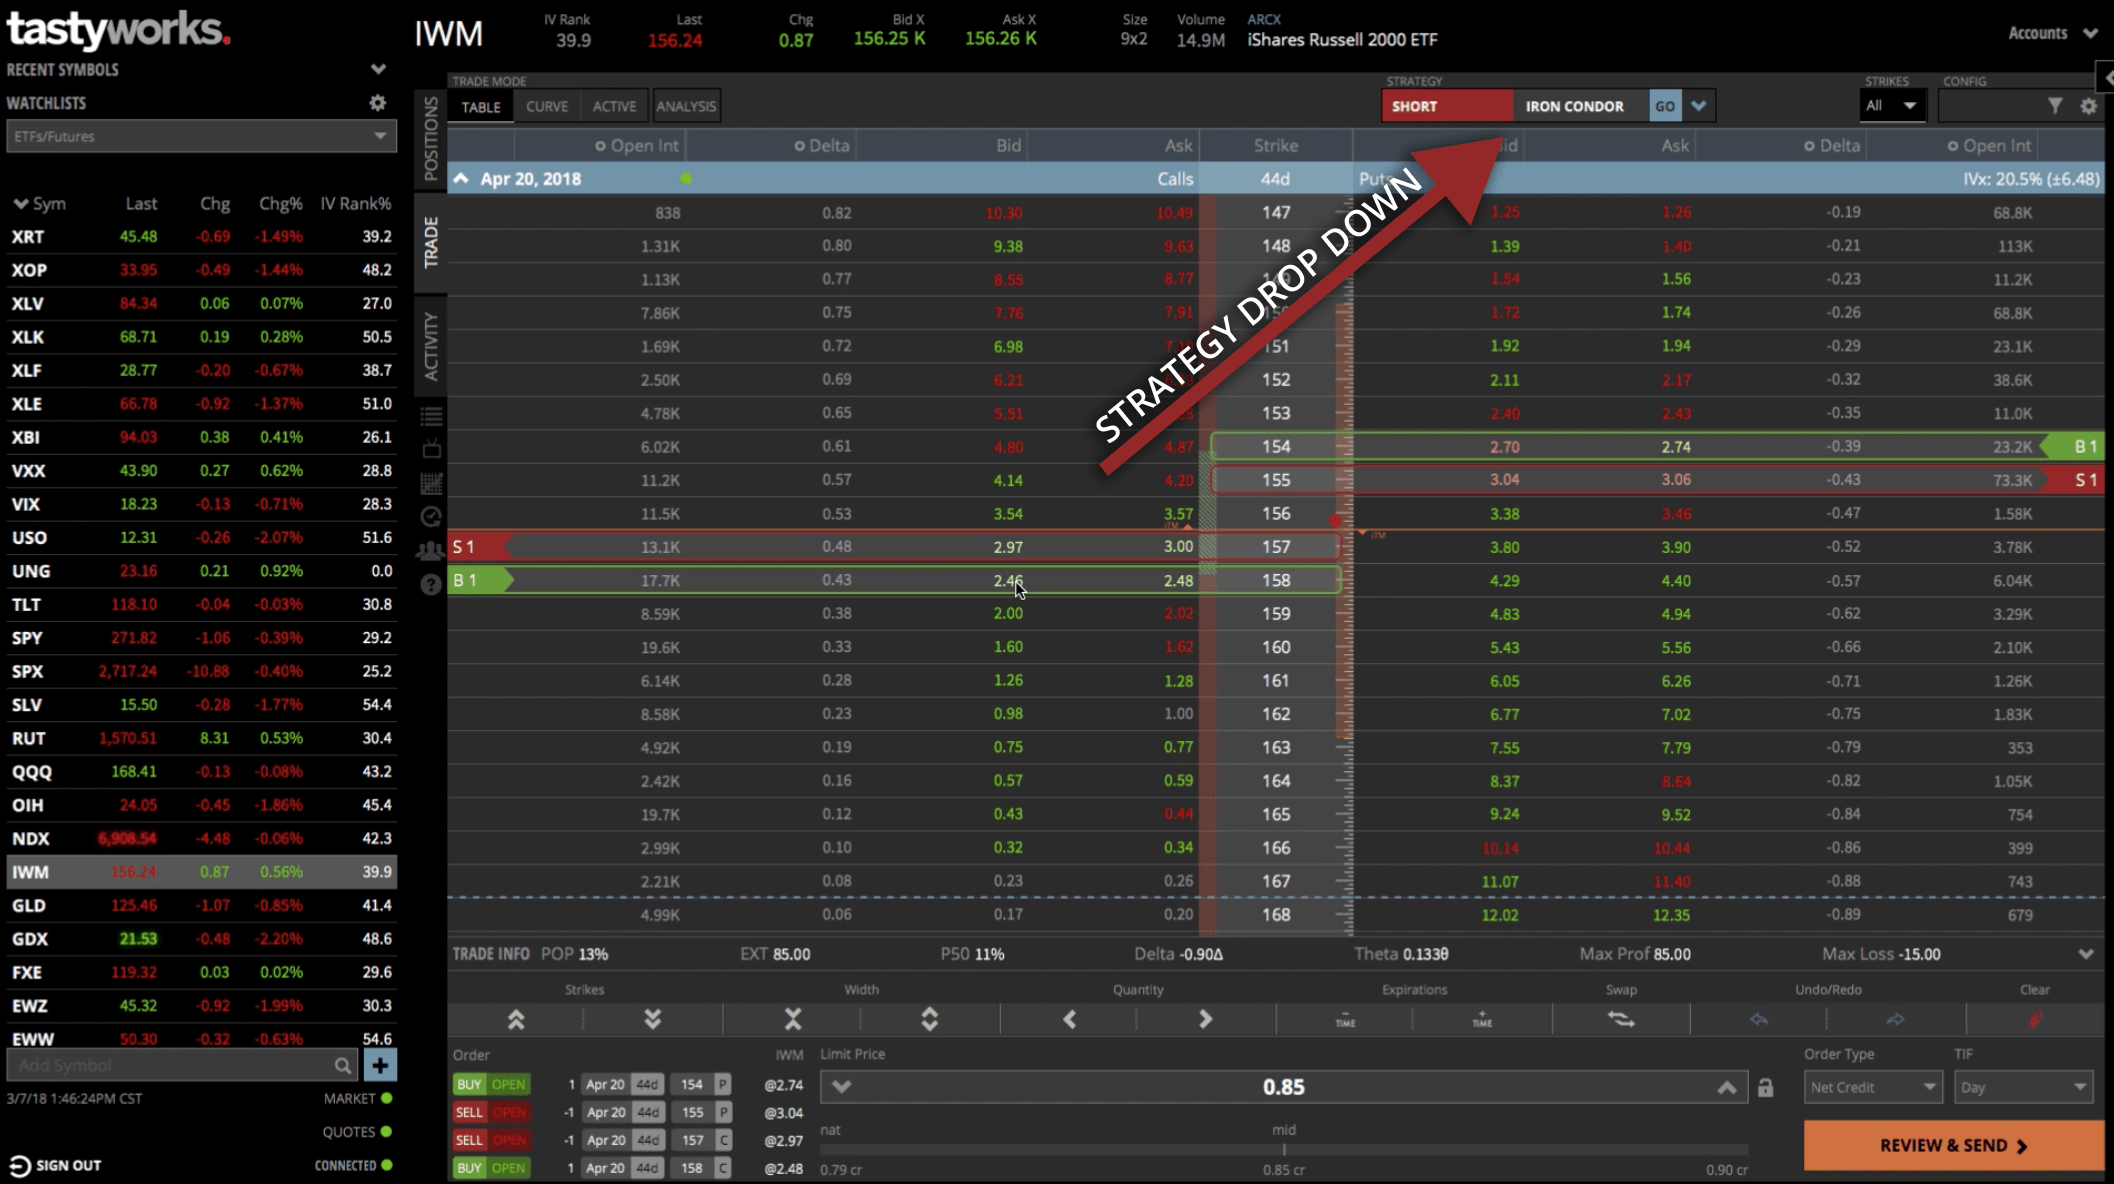Click the nat-to-mid price slider
The height and width of the screenshot is (1184, 2114).
(1283, 1150)
